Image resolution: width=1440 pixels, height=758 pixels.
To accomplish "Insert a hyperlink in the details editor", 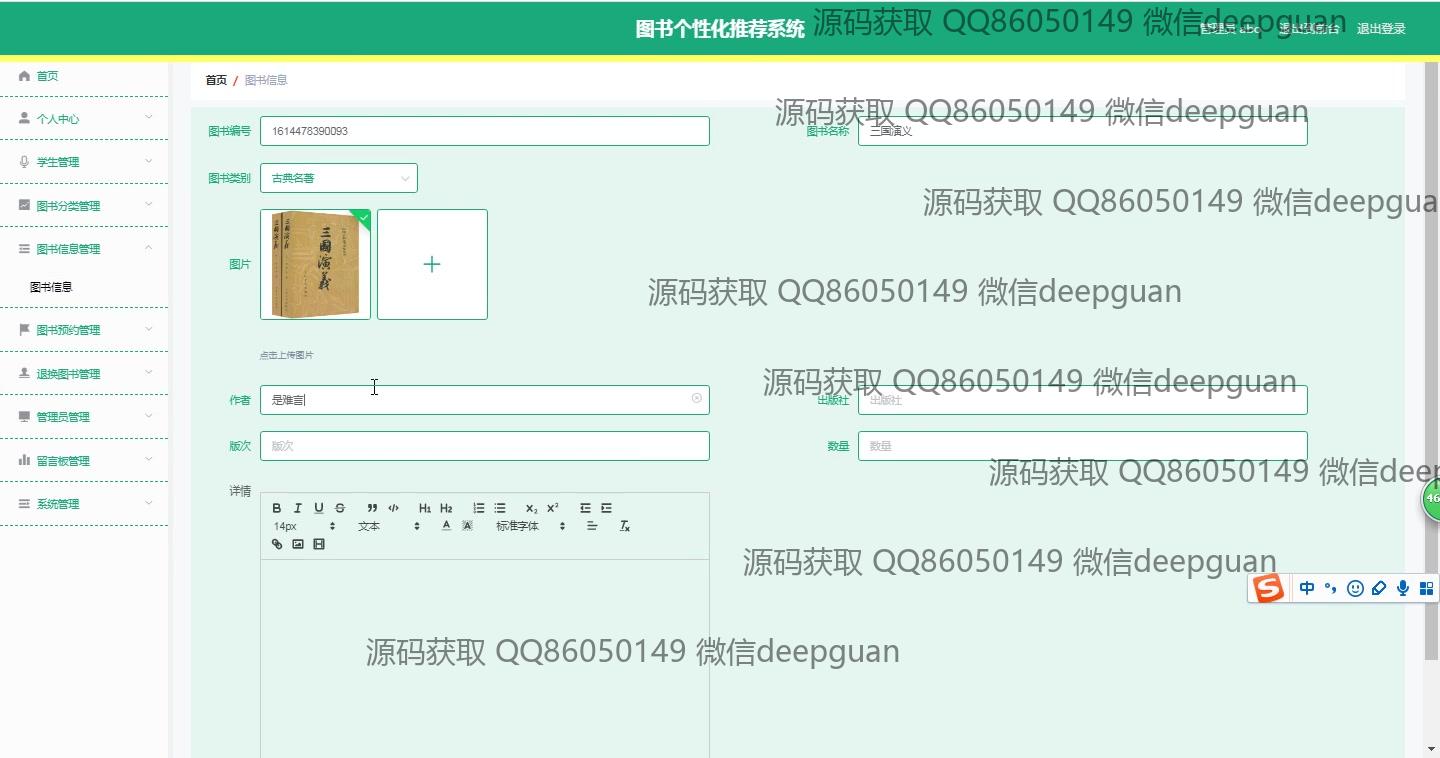I will (277, 544).
